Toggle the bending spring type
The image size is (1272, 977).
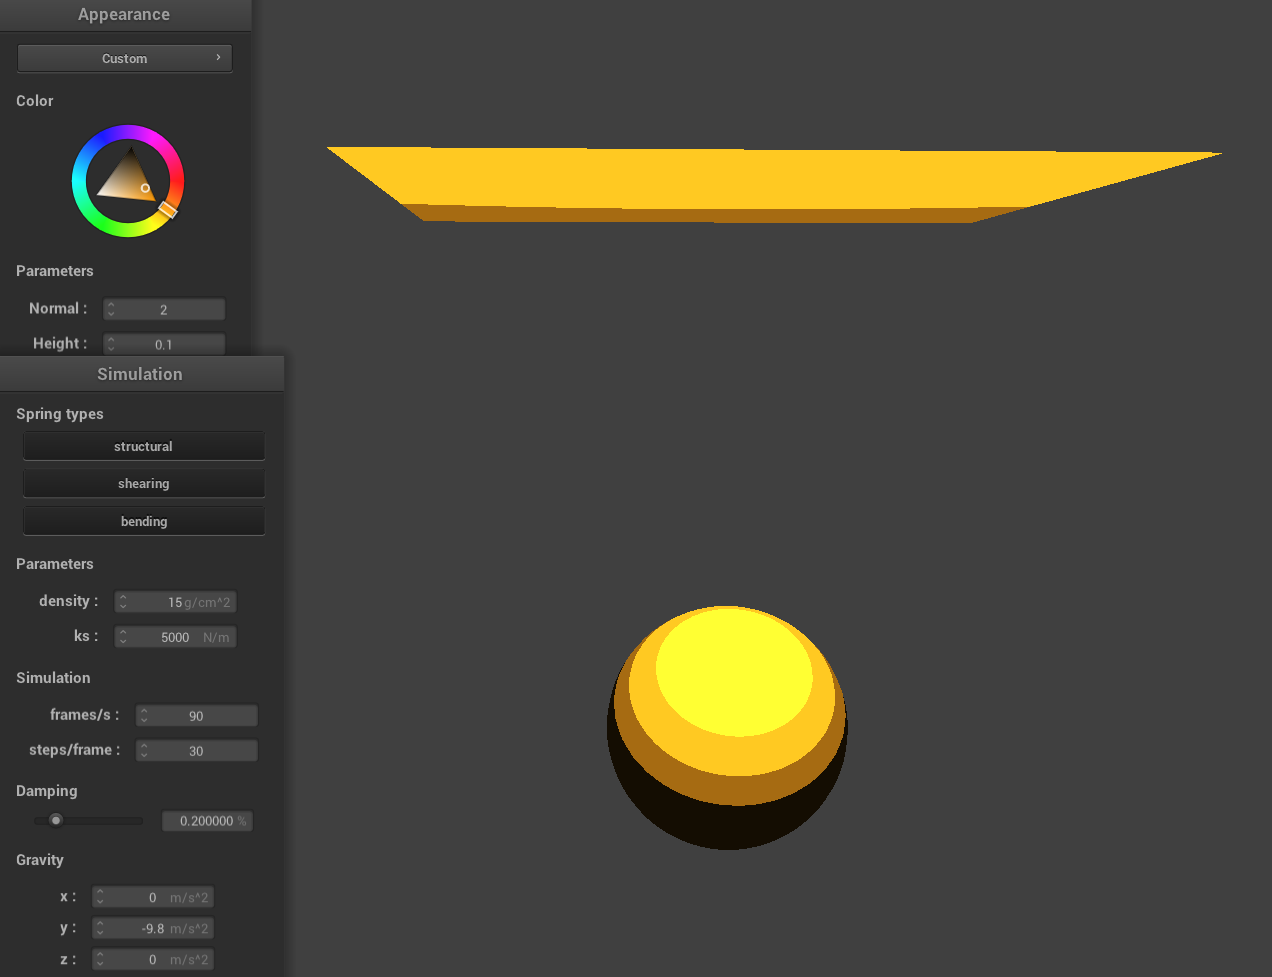143,521
